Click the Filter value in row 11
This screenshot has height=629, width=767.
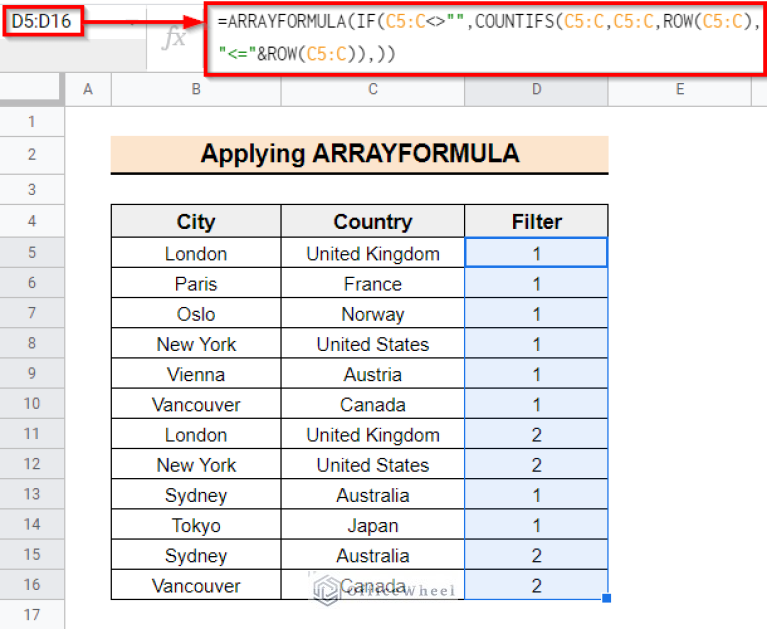tap(536, 435)
